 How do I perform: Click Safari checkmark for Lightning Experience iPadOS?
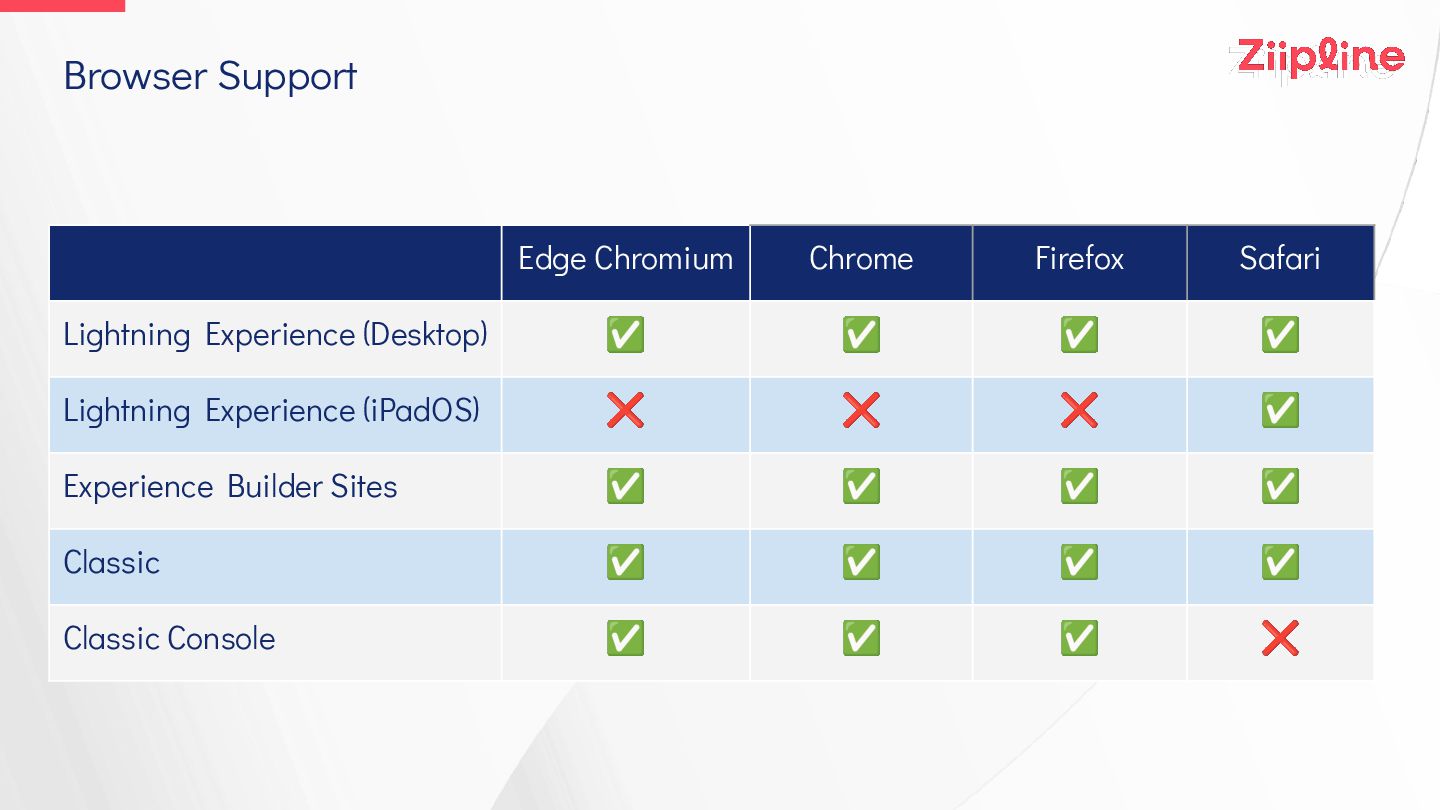1280,410
